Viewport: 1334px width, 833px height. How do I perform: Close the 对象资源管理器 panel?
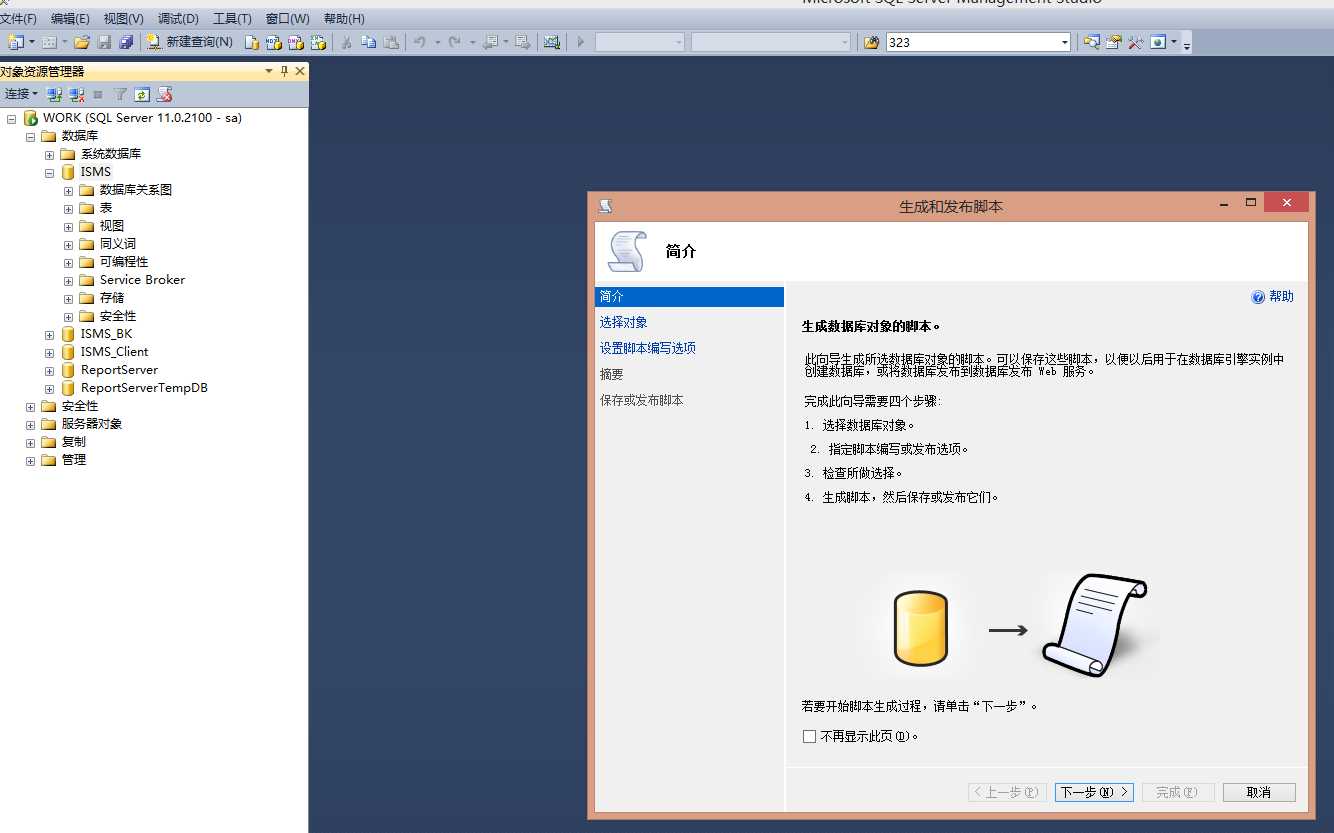click(x=299, y=71)
